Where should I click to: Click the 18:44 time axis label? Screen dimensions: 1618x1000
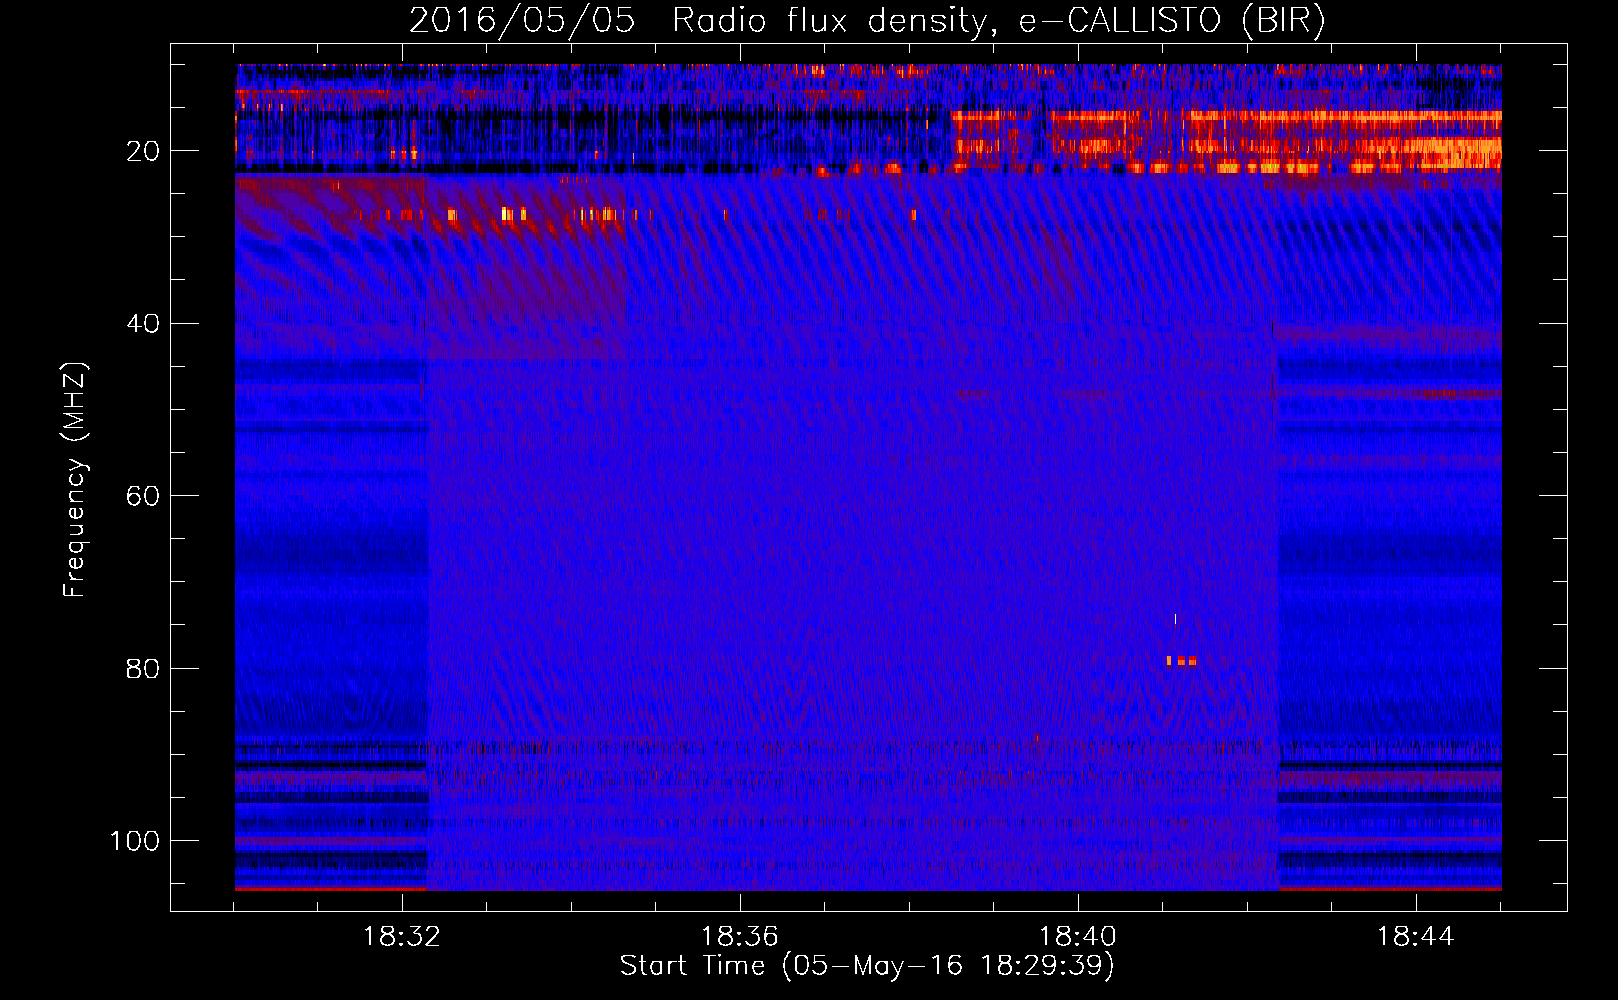click(1416, 937)
